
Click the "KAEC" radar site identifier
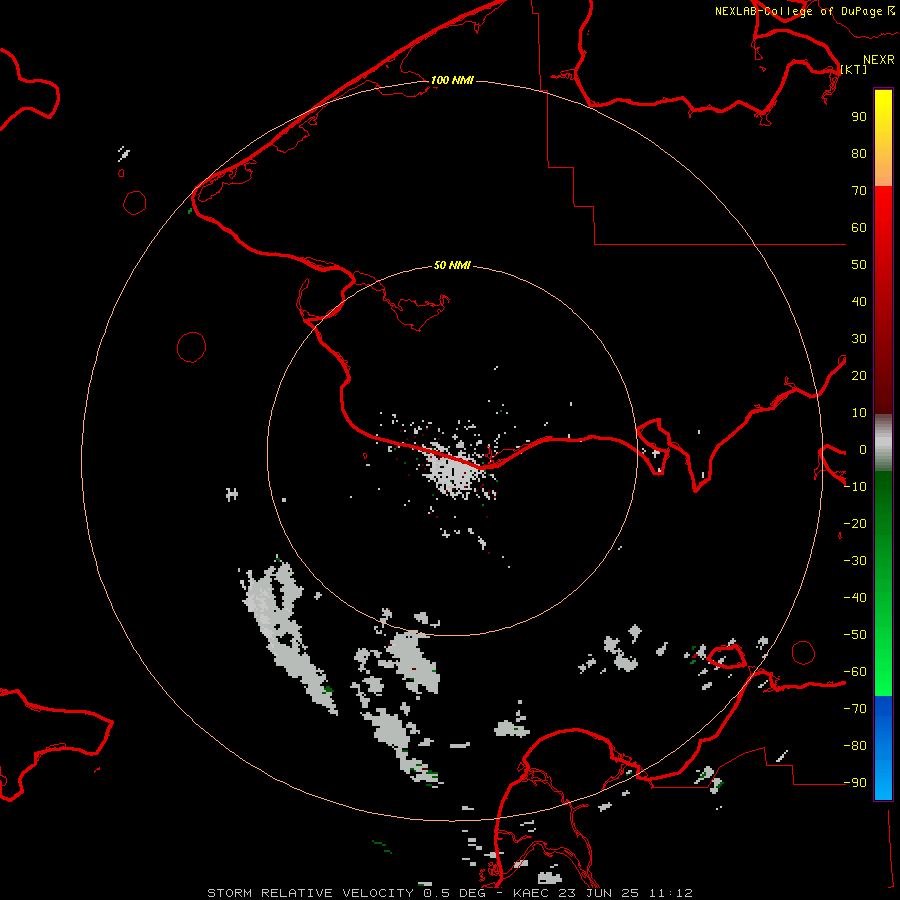click(530, 893)
